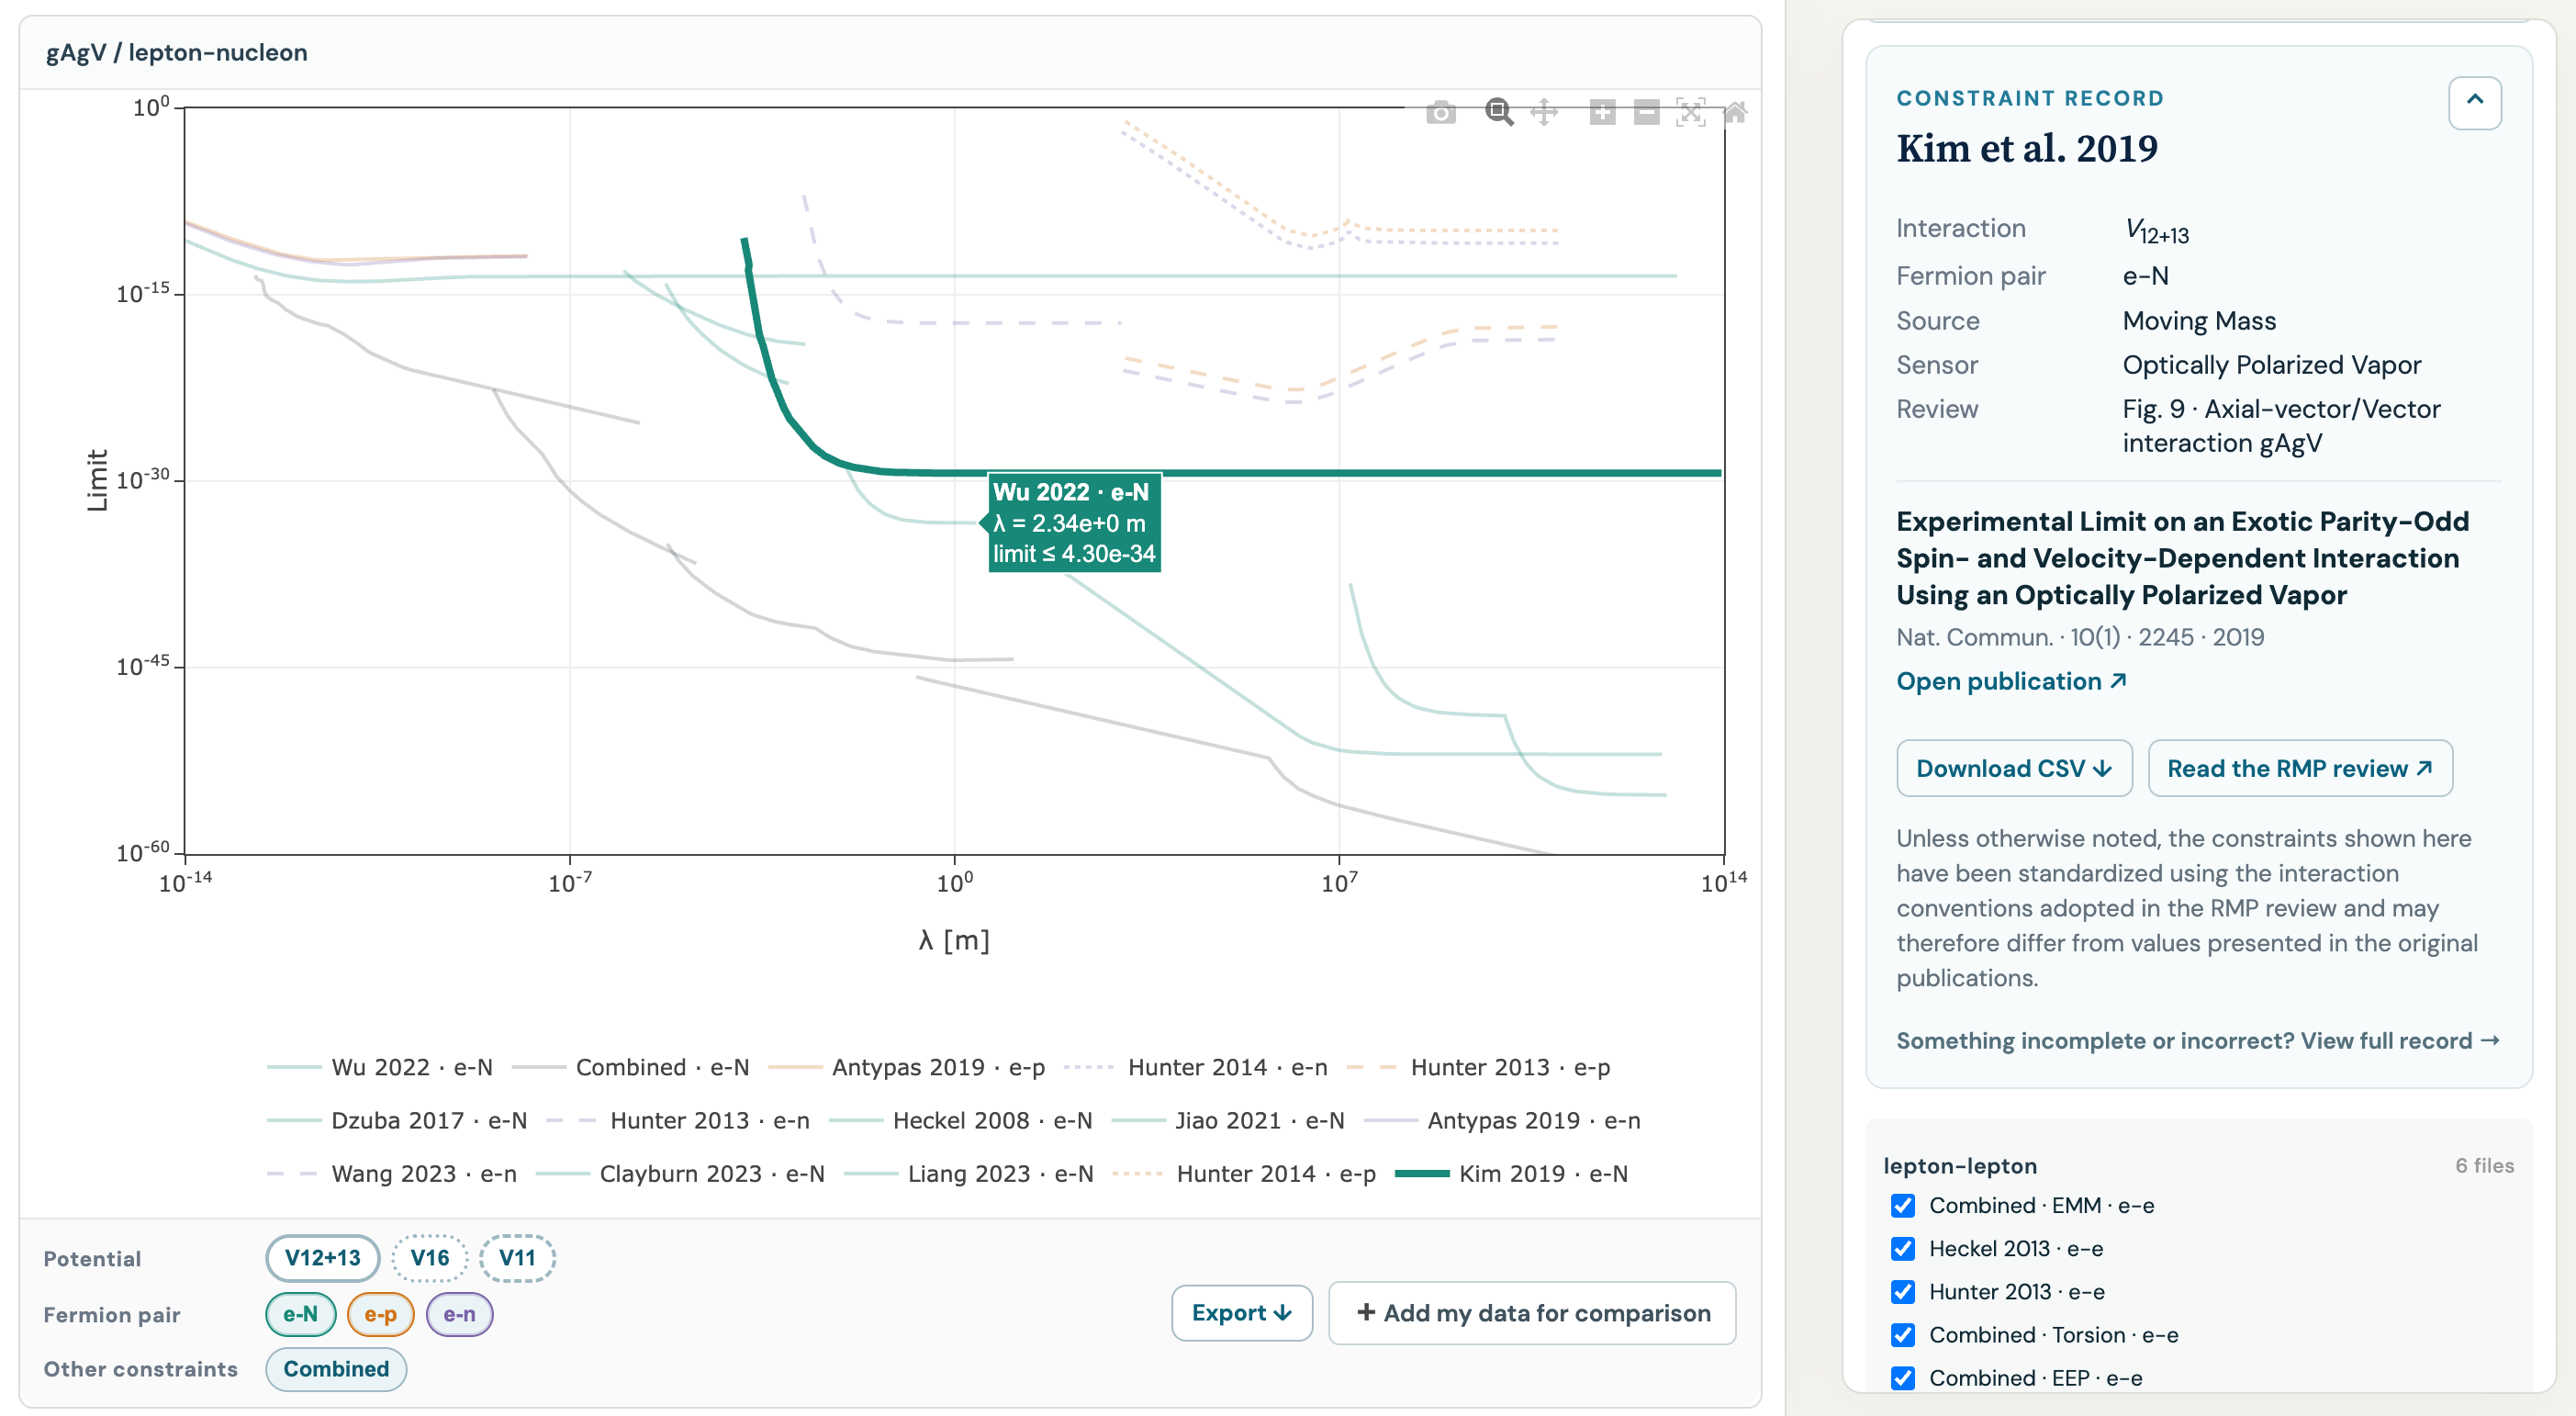Toggle Antypas 2019 · e-n legend entry
Screen dimensions: 2576x1416
pos(1503,1120)
